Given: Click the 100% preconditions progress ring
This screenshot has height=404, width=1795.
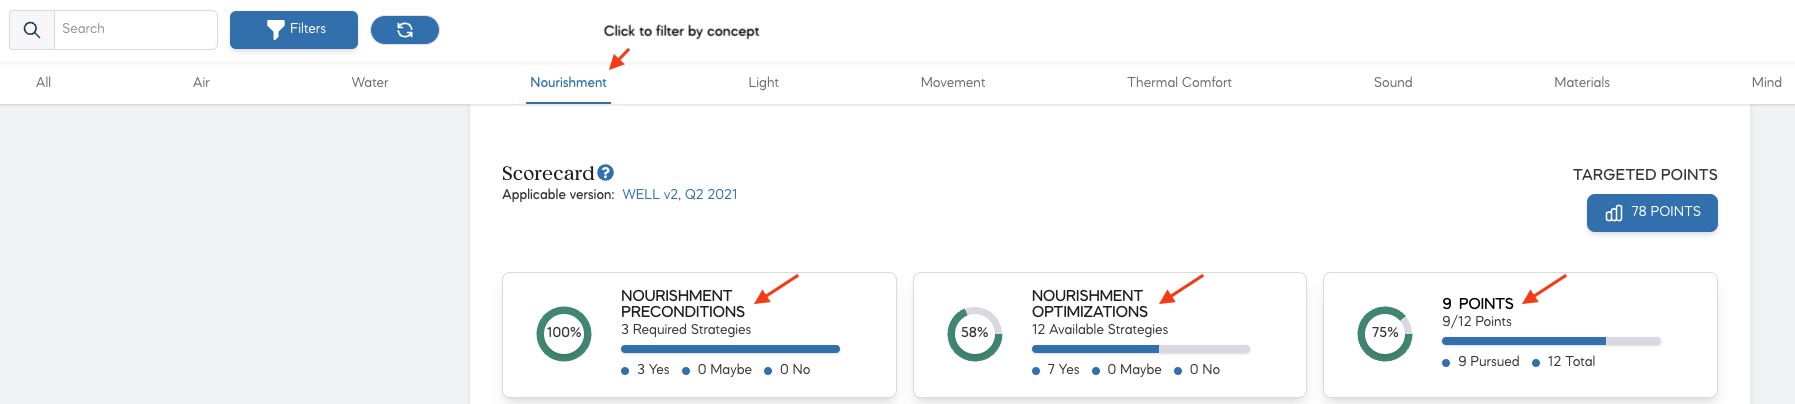Looking at the screenshot, I should [564, 333].
